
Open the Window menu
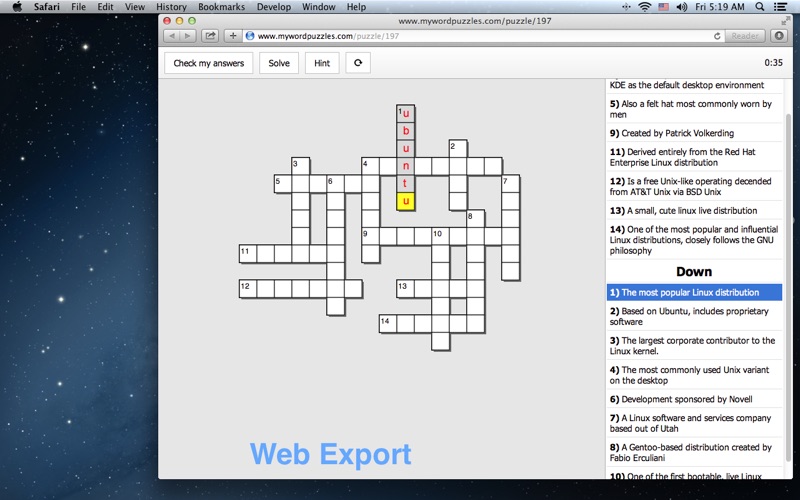click(x=318, y=7)
